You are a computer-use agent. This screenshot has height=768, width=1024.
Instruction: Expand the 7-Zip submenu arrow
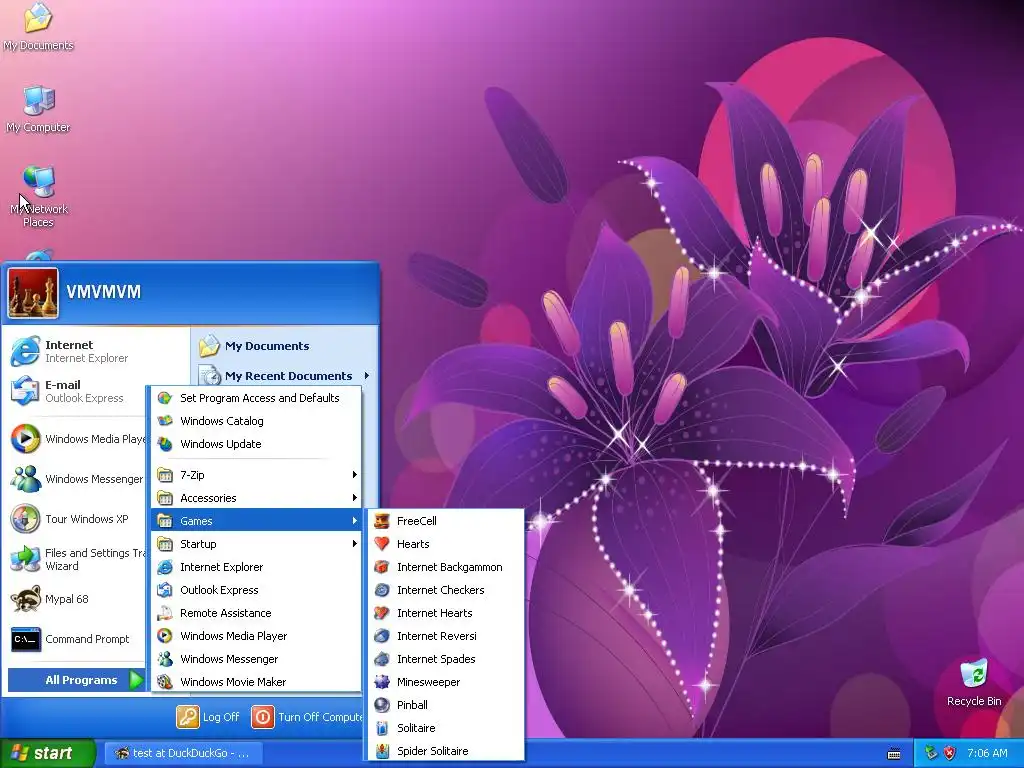[355, 475]
